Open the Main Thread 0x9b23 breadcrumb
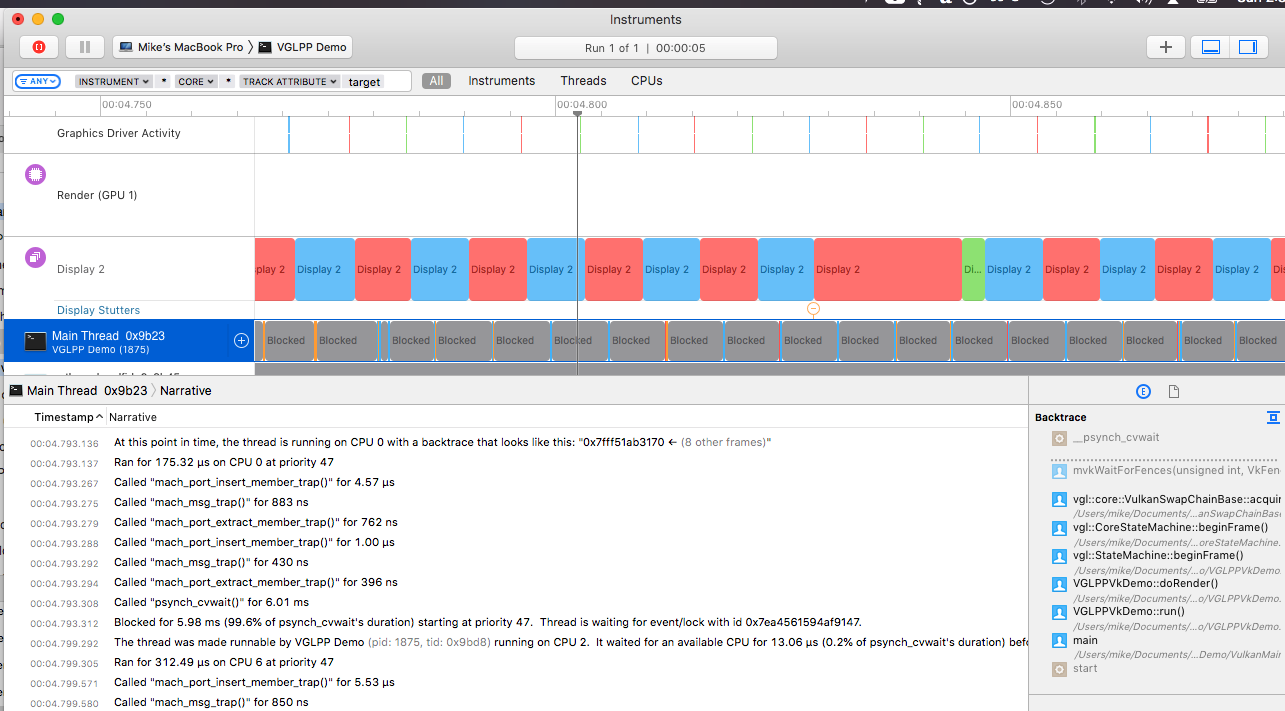Image resolution: width=1285 pixels, height=711 pixels. click(x=77, y=391)
